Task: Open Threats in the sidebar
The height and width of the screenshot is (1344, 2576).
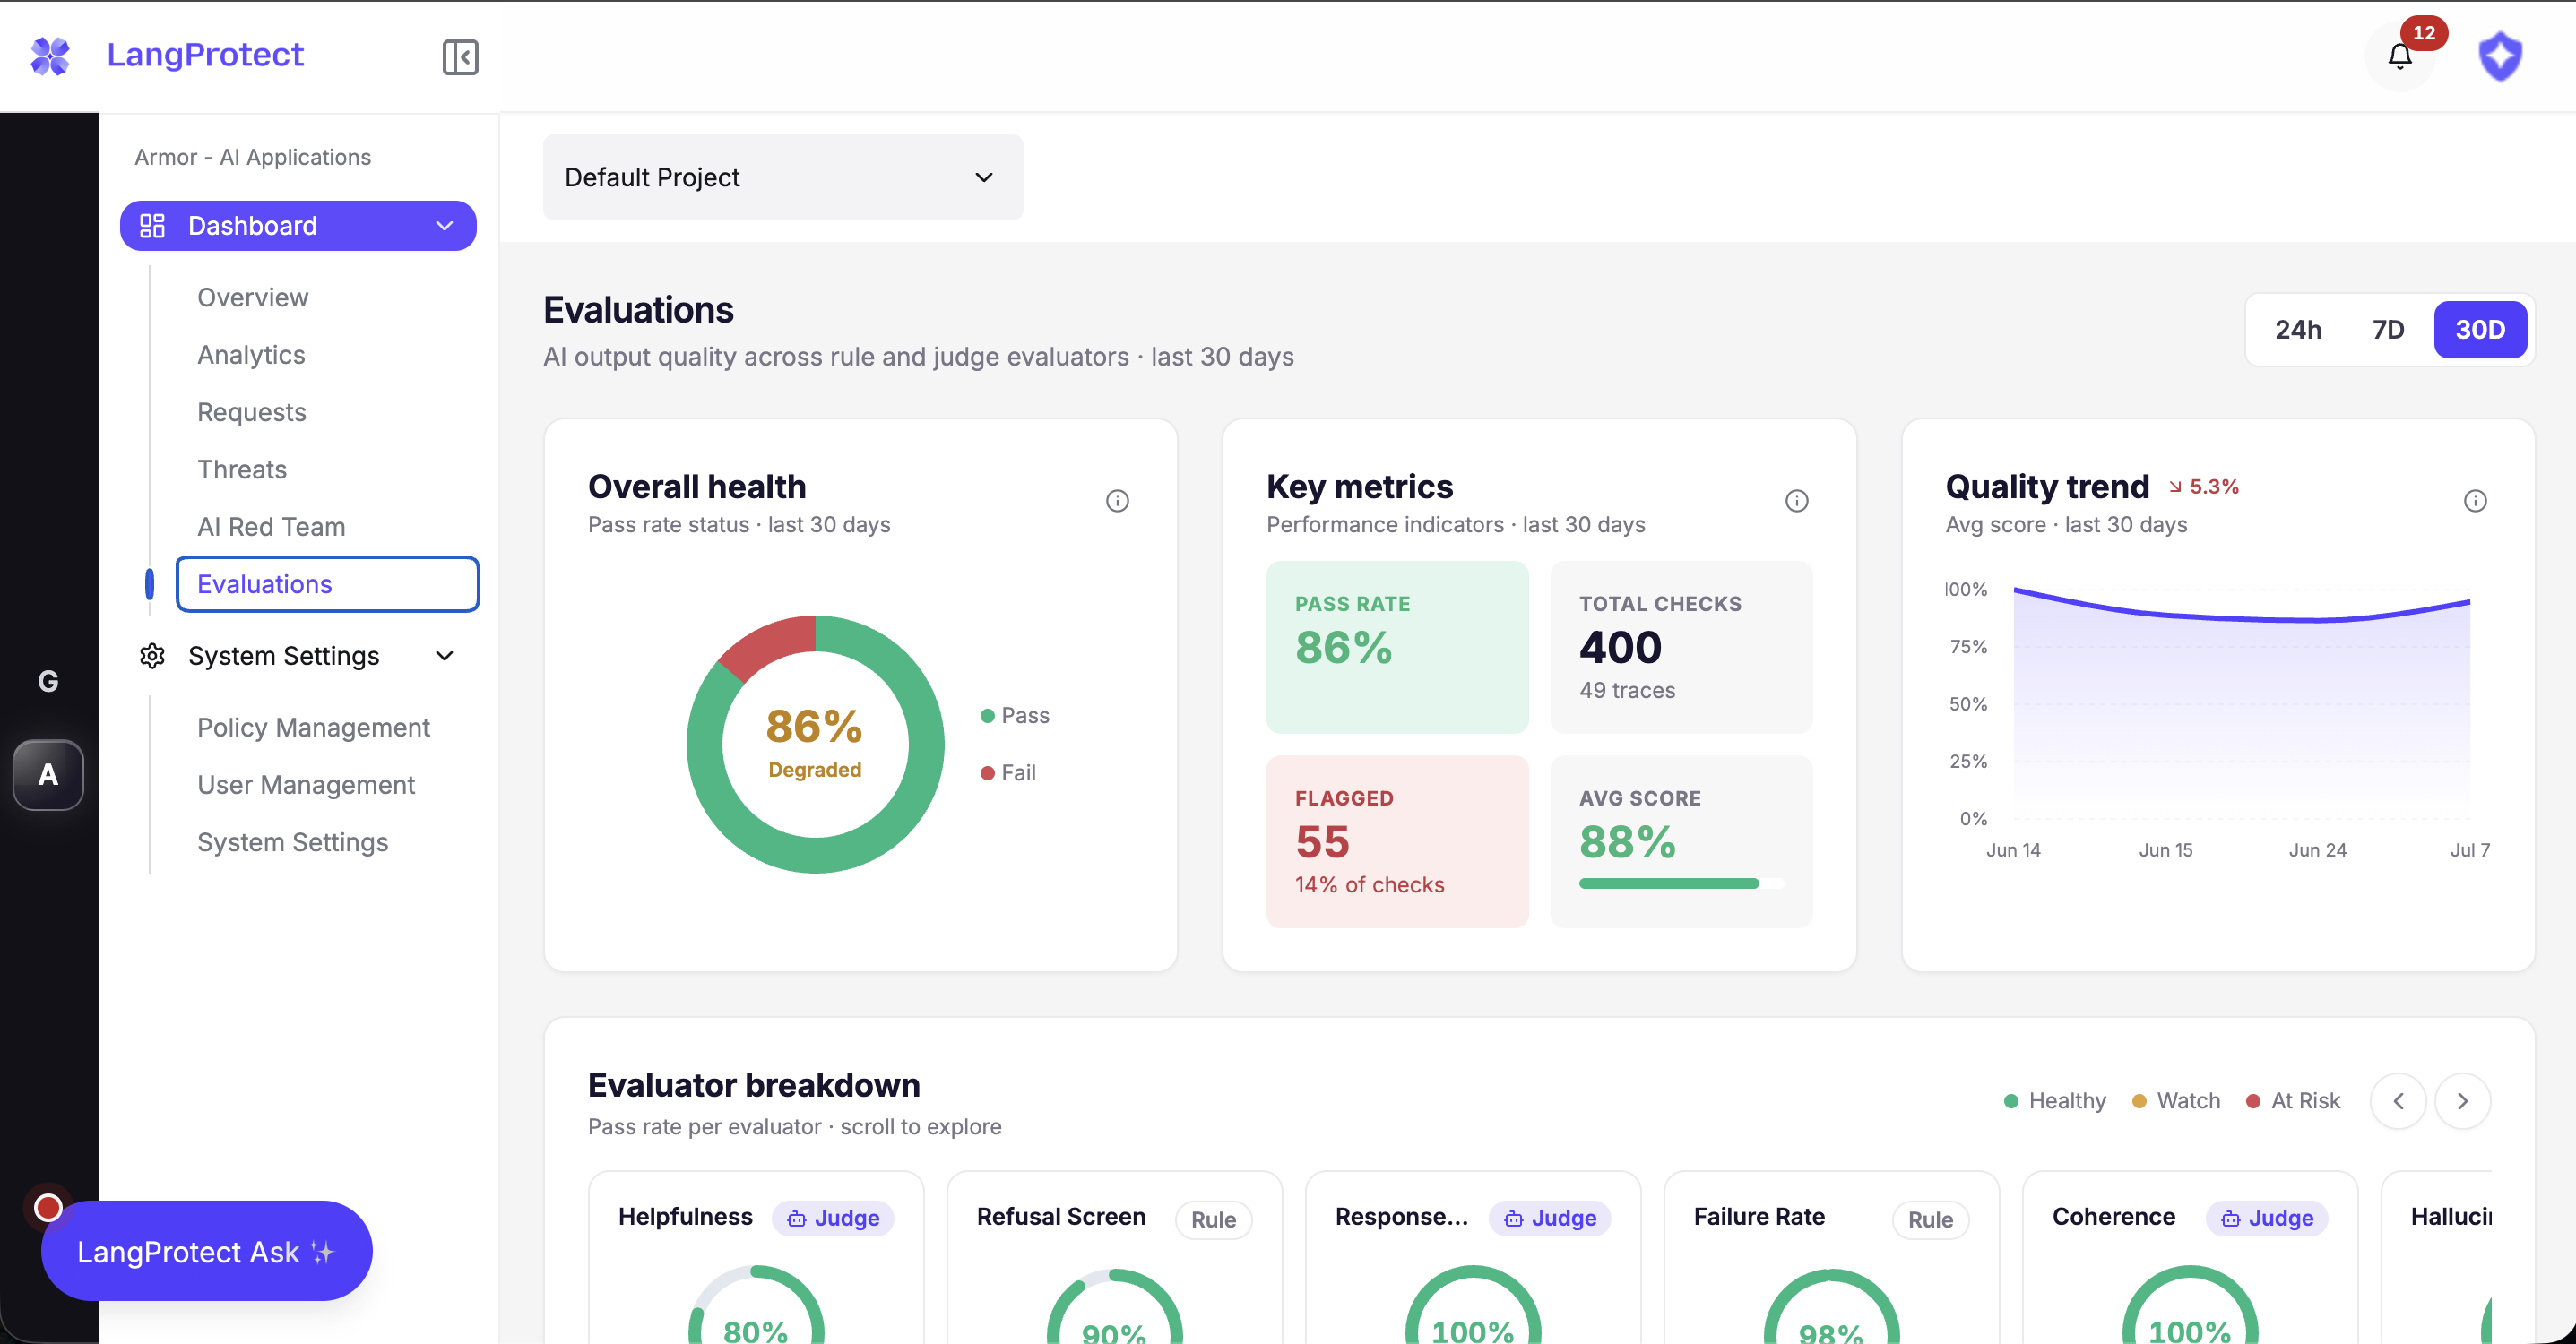Action: click(x=242, y=470)
